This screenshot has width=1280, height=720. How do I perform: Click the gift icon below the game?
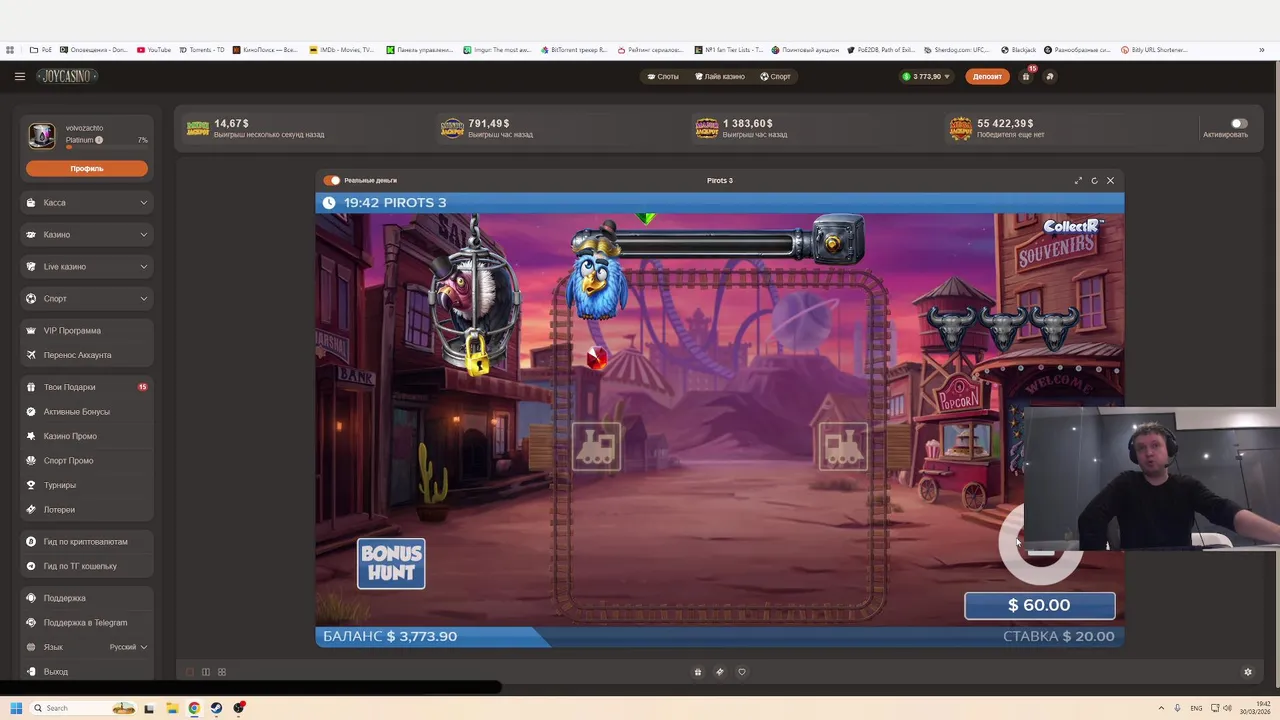(698, 672)
